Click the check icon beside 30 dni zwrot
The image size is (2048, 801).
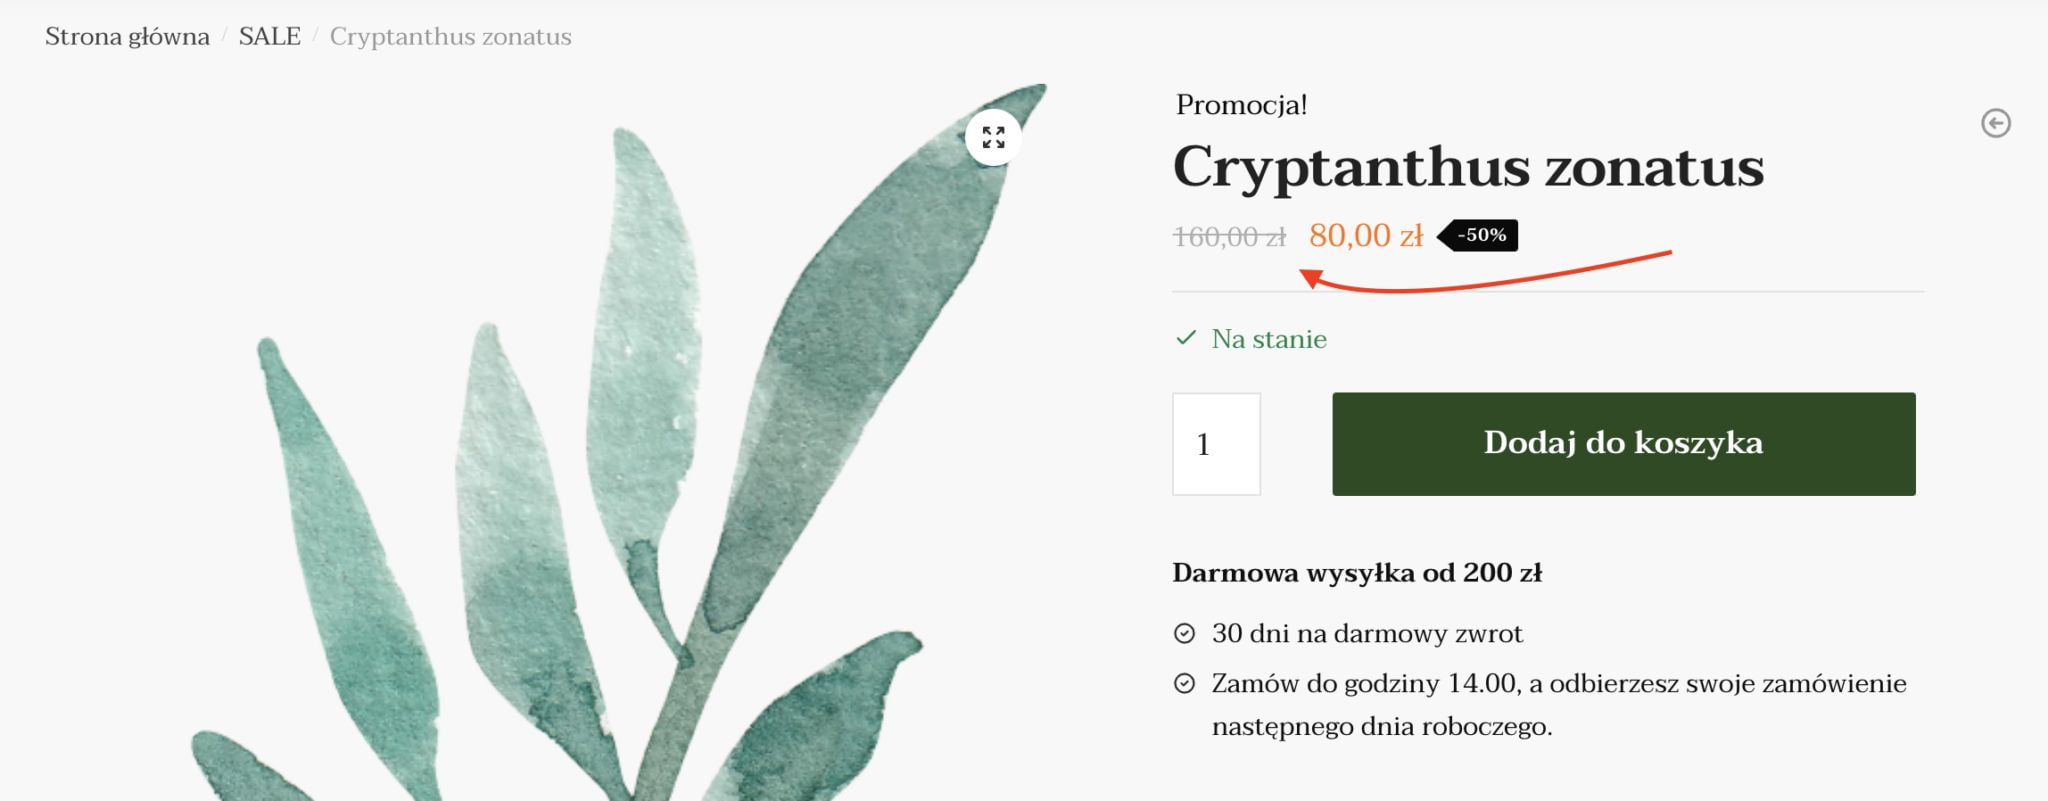[1184, 633]
